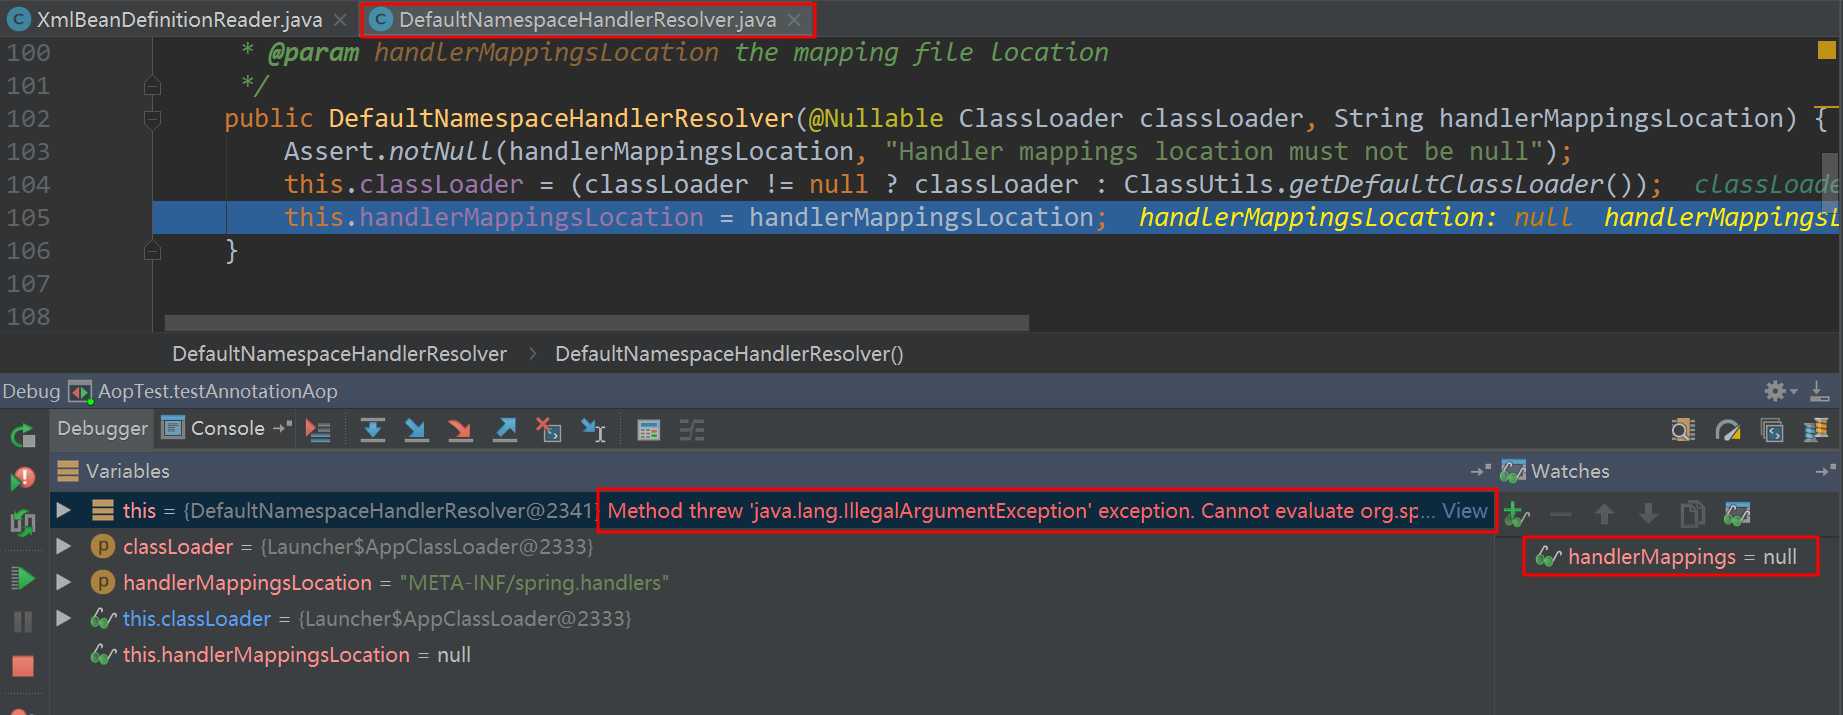The width and height of the screenshot is (1843, 715).
Task: Open the Evaluate Expression calculator icon
Action: [x=648, y=430]
